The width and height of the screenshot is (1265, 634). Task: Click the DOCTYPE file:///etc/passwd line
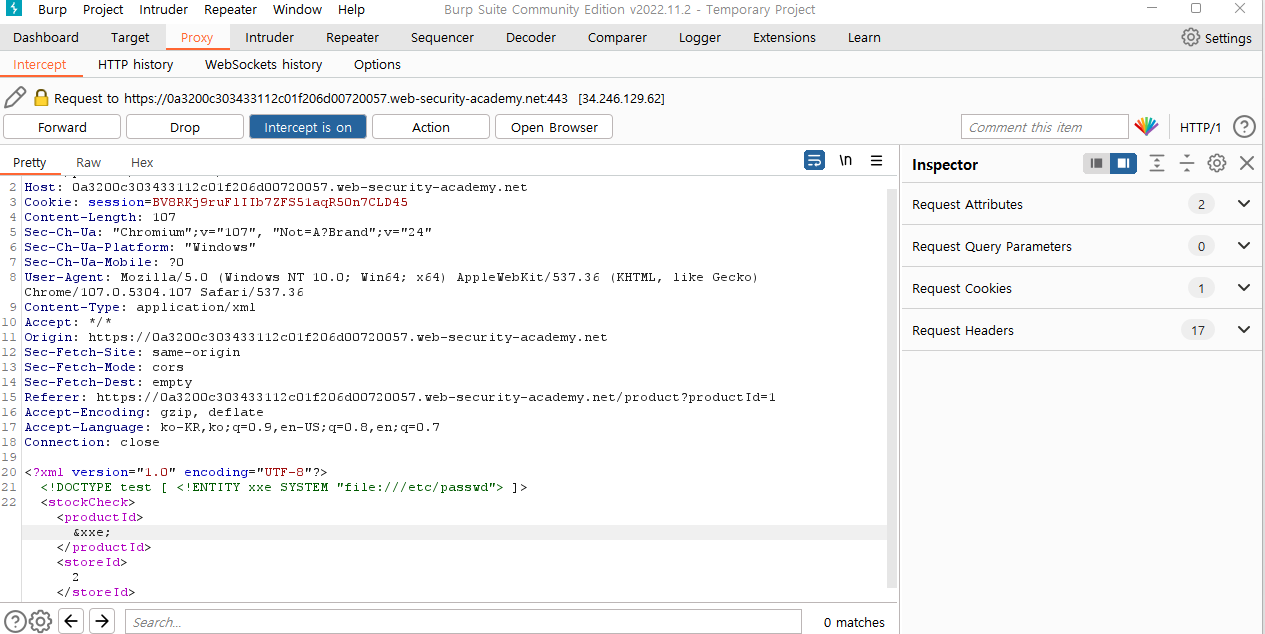click(284, 487)
